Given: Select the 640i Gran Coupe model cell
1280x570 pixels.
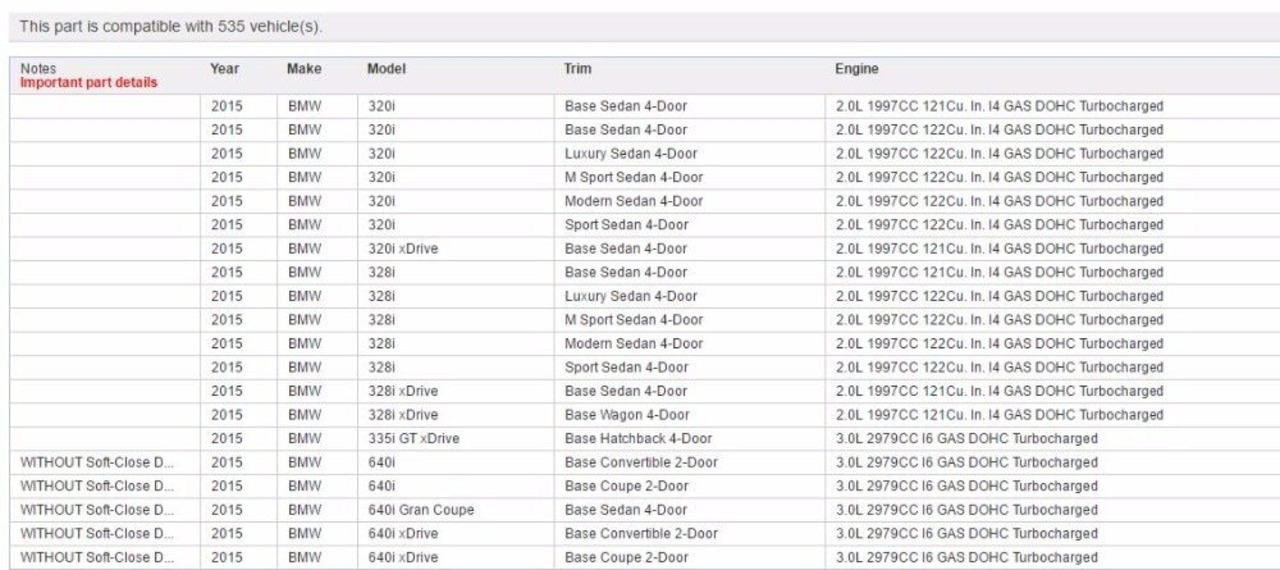Looking at the screenshot, I should 421,510.
